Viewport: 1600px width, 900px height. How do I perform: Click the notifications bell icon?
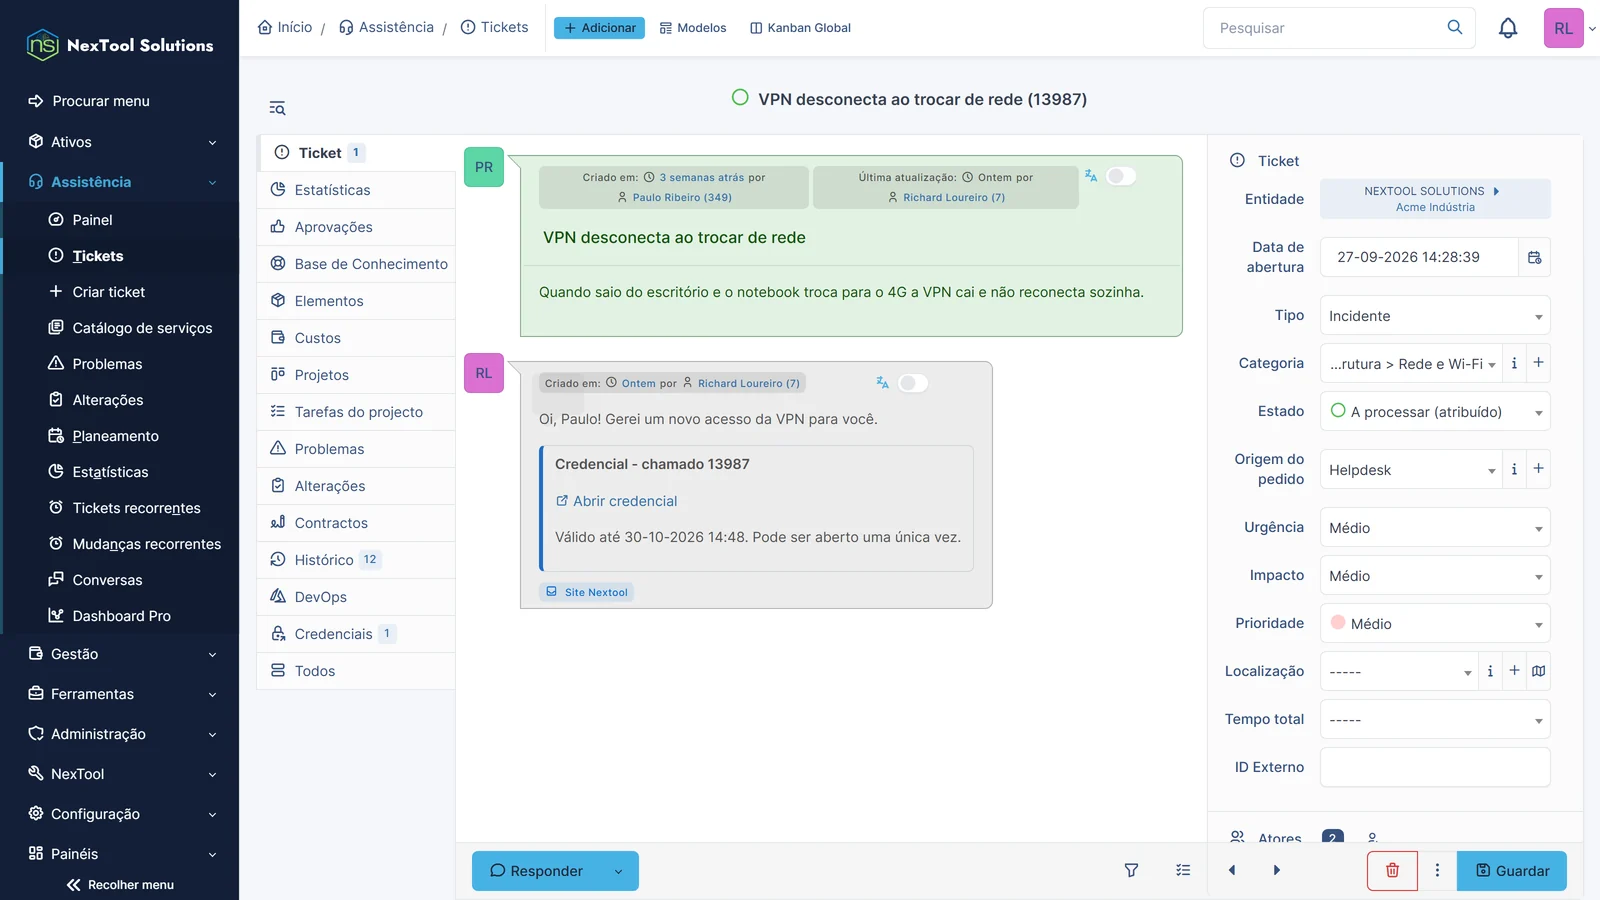point(1508,28)
